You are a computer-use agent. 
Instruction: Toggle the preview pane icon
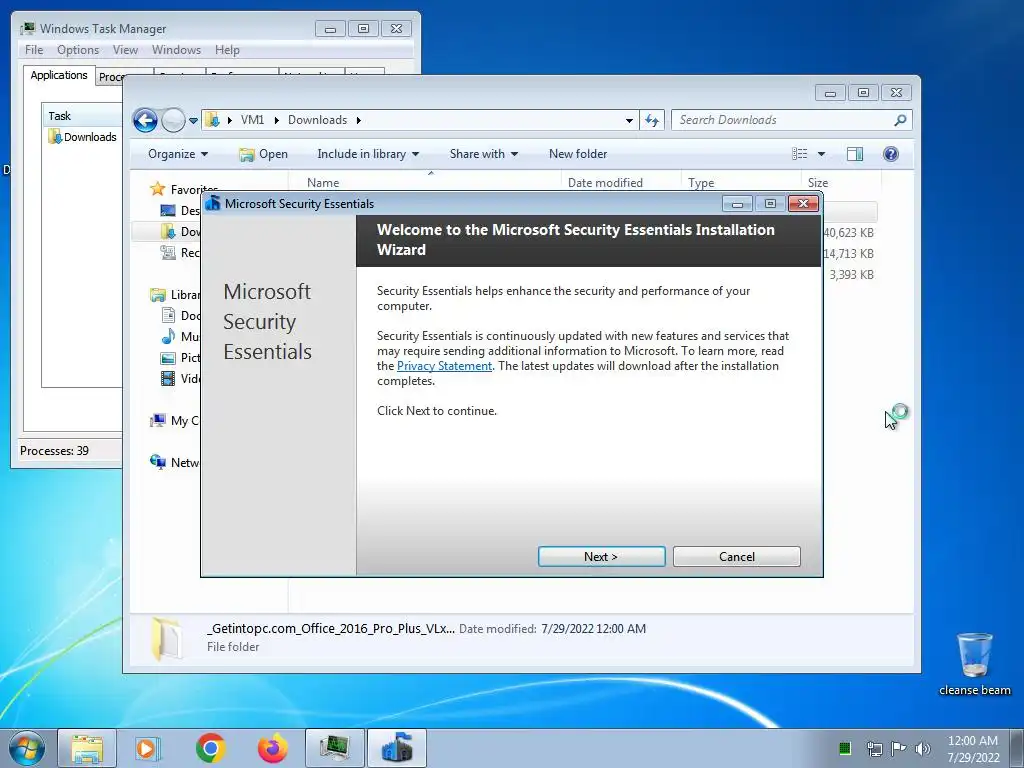click(x=855, y=154)
